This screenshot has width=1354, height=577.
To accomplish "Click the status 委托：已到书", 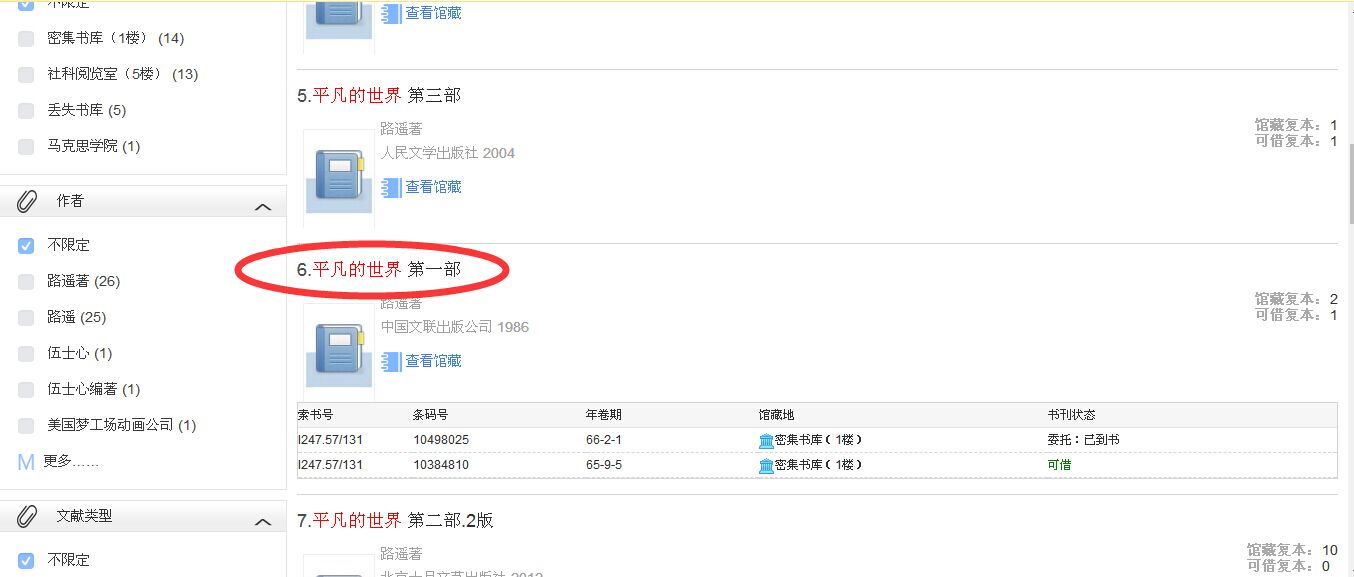I will point(1083,440).
